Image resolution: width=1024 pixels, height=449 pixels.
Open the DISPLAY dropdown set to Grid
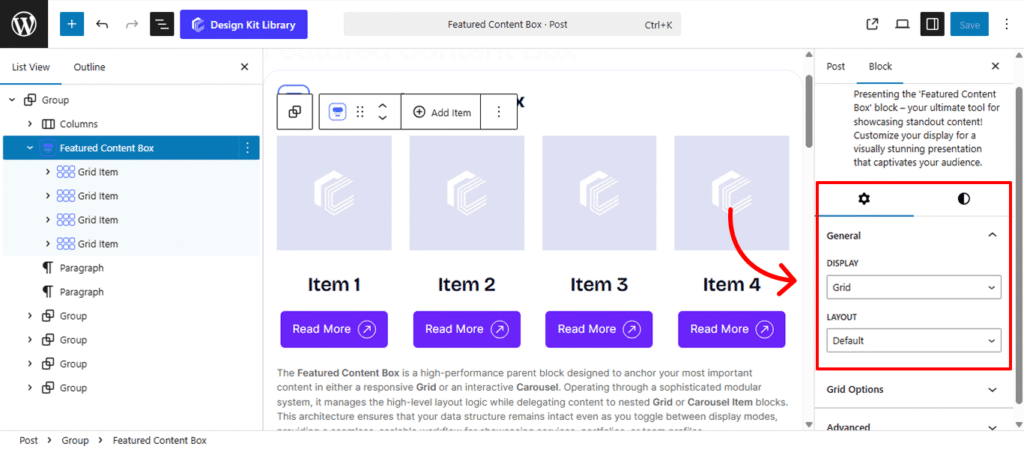[x=913, y=287]
